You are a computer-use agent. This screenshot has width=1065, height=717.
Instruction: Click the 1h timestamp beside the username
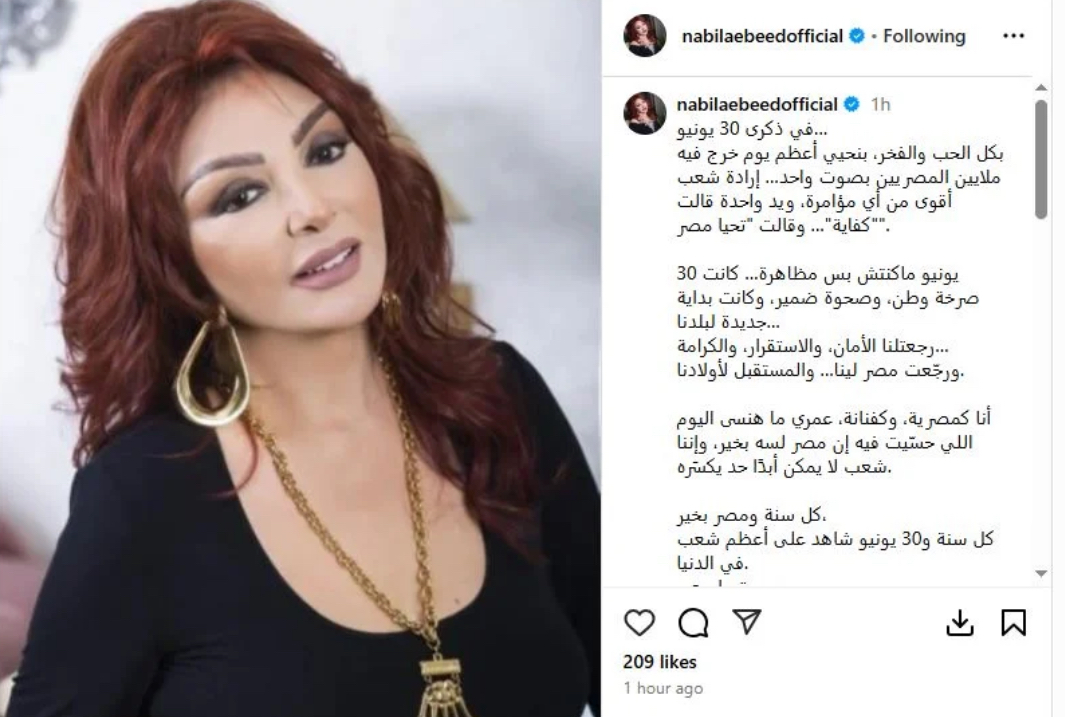(880, 105)
